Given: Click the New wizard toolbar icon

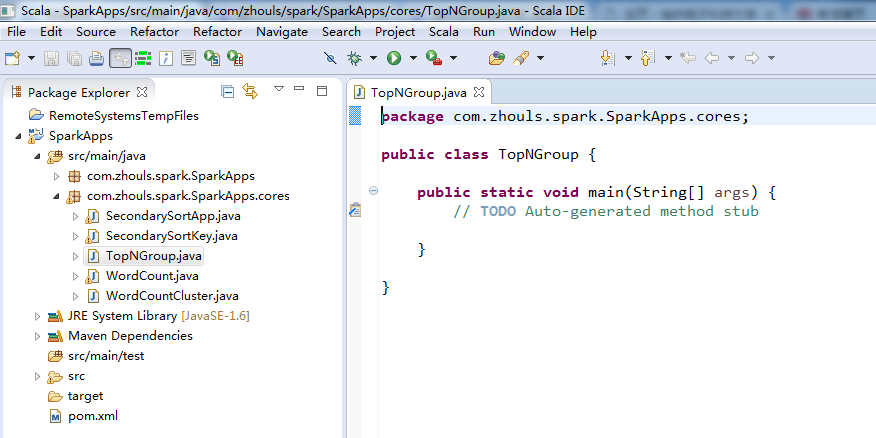Looking at the screenshot, I should [x=12, y=58].
